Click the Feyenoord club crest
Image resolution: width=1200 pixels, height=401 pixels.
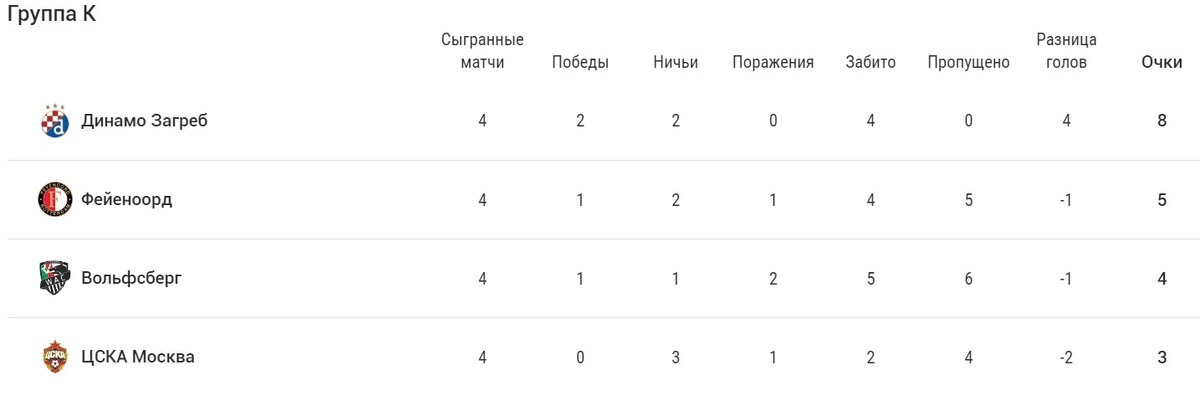pos(55,200)
